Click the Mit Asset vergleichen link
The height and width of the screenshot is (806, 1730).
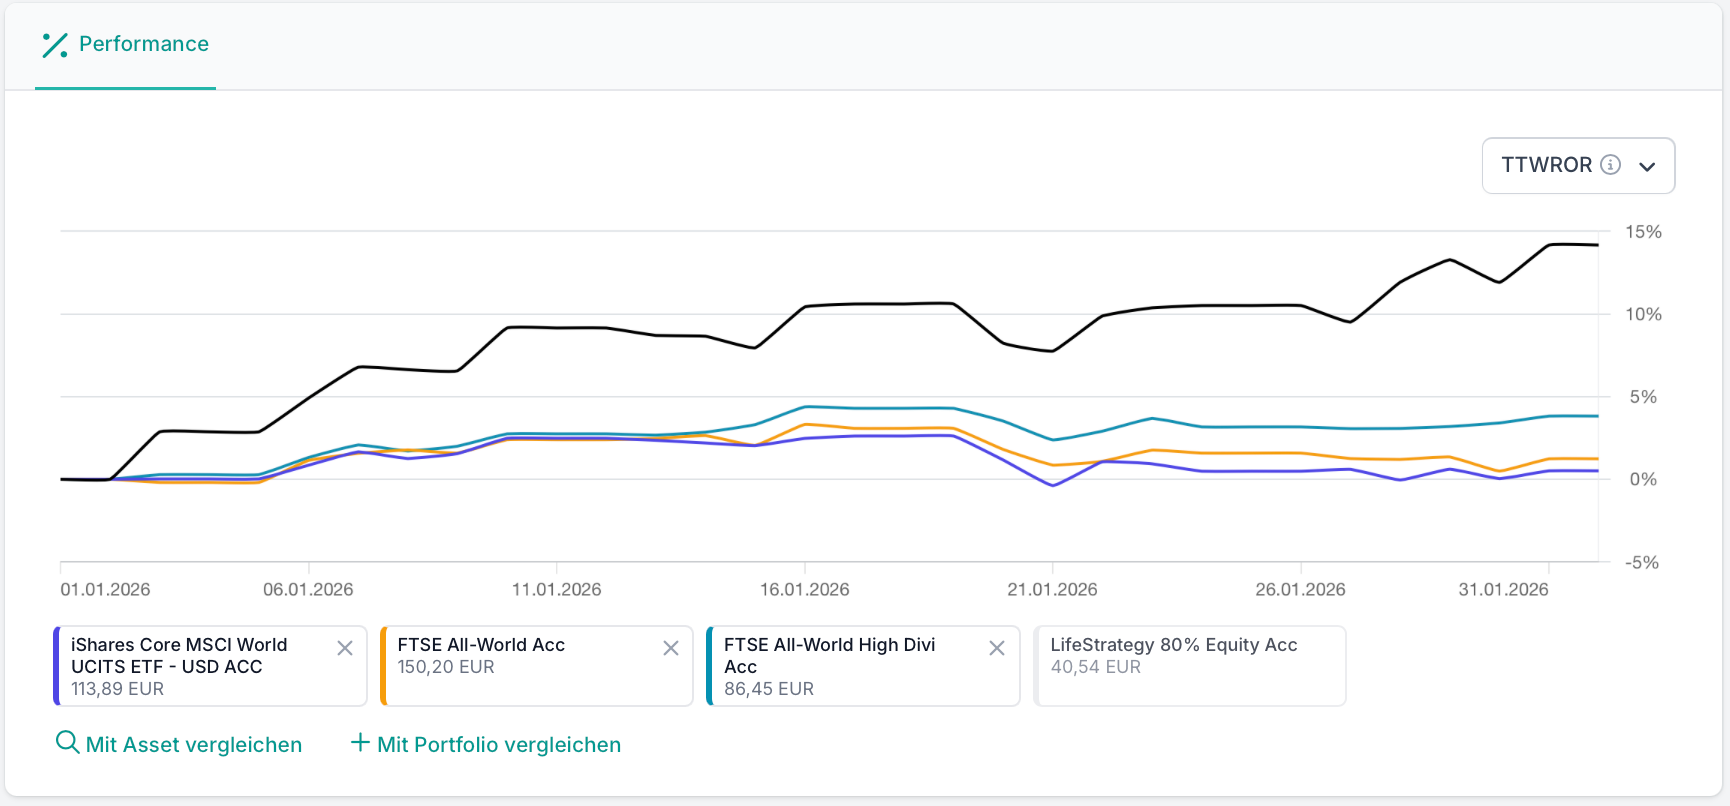pos(194,745)
